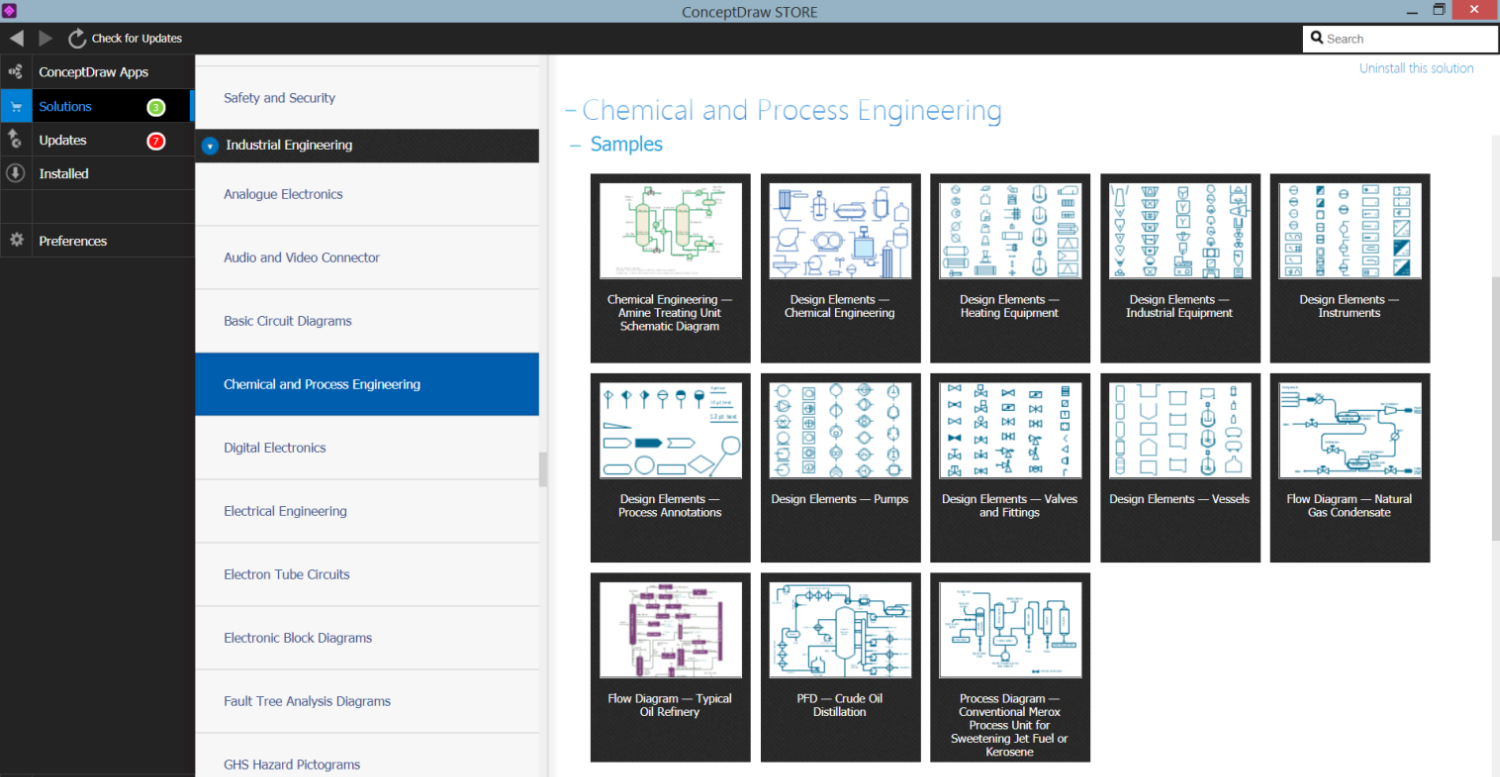The height and width of the screenshot is (777, 1500).
Task: Select Solutions in the left sidebar
Action: pos(97,106)
